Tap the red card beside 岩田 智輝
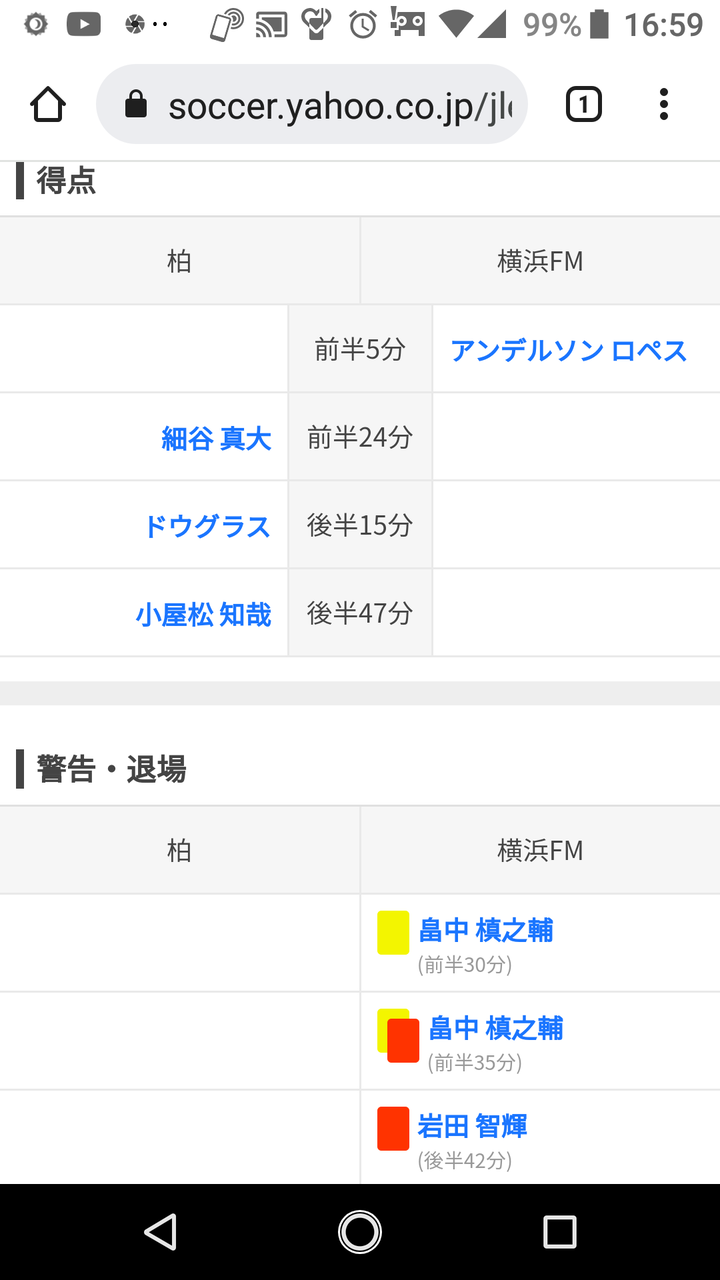The image size is (720, 1280). [393, 1128]
